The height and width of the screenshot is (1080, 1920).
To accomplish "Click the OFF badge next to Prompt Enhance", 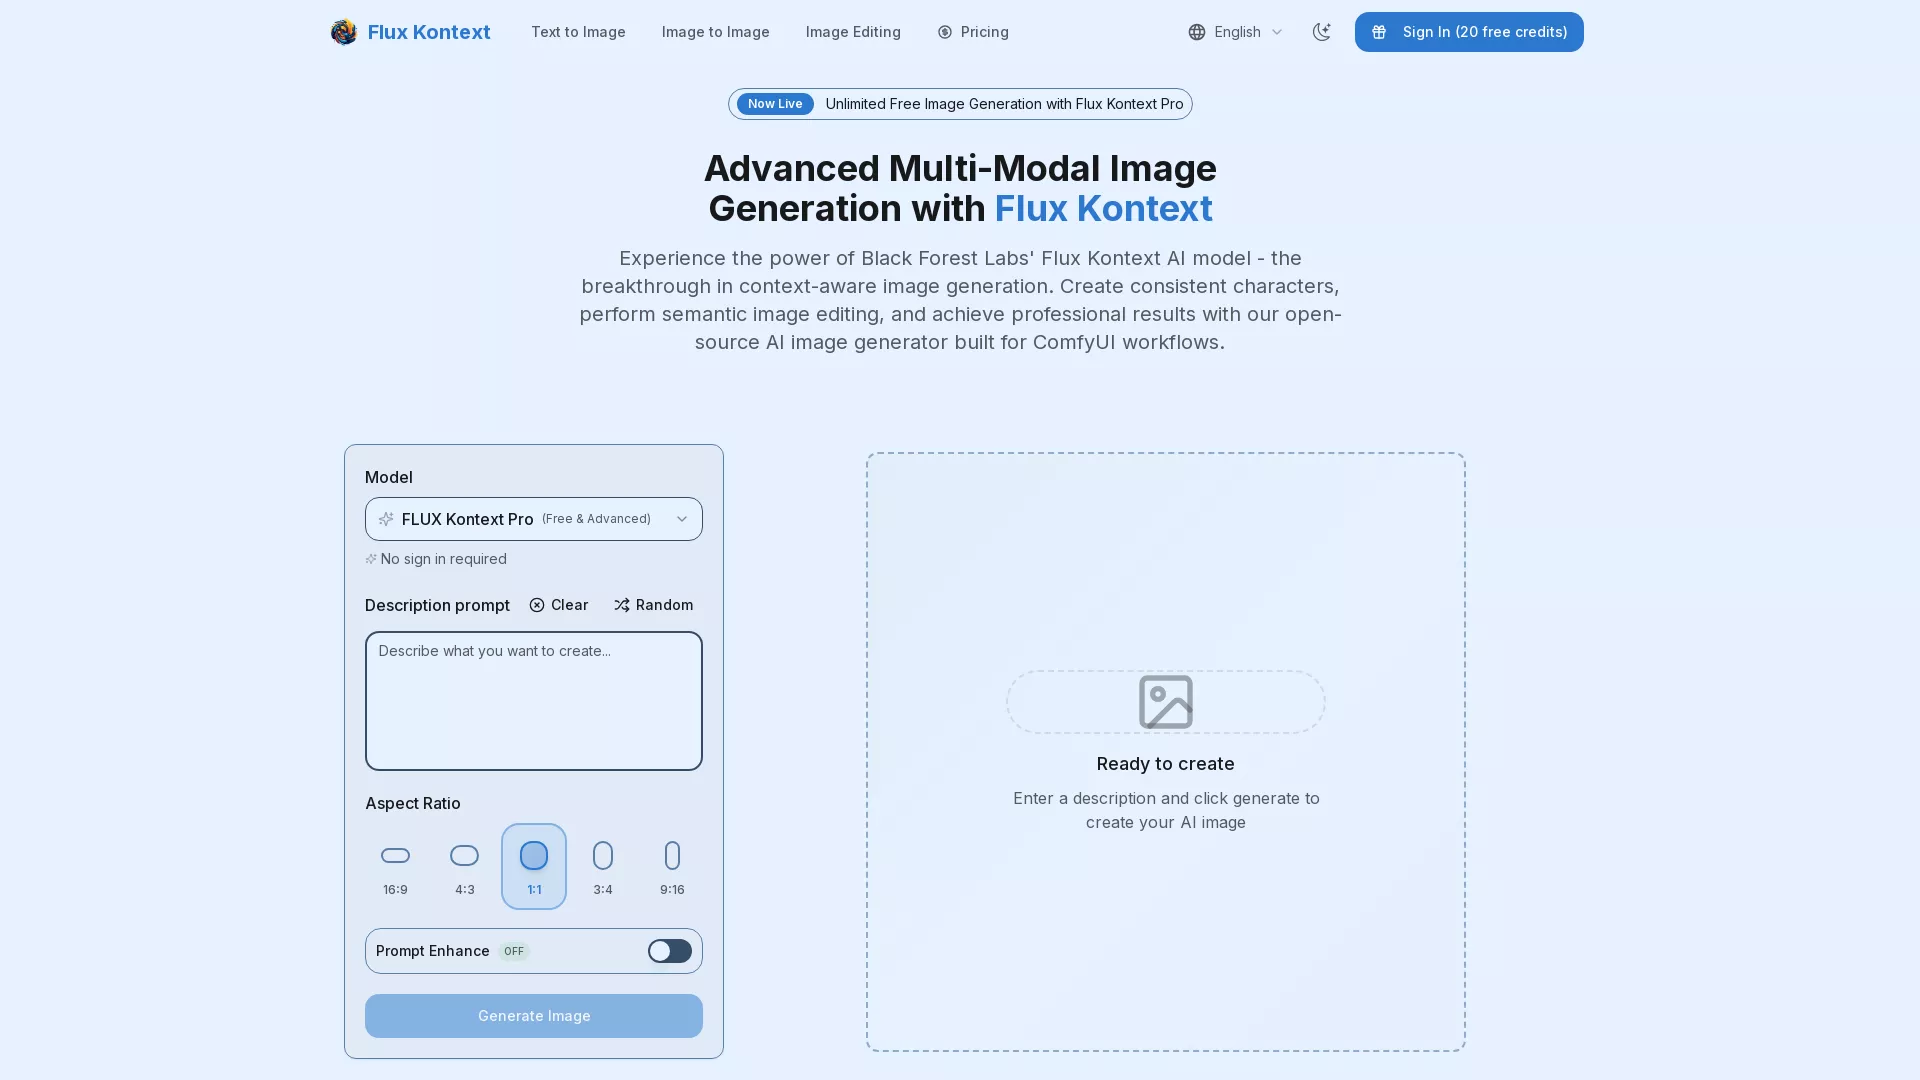I will click(514, 951).
